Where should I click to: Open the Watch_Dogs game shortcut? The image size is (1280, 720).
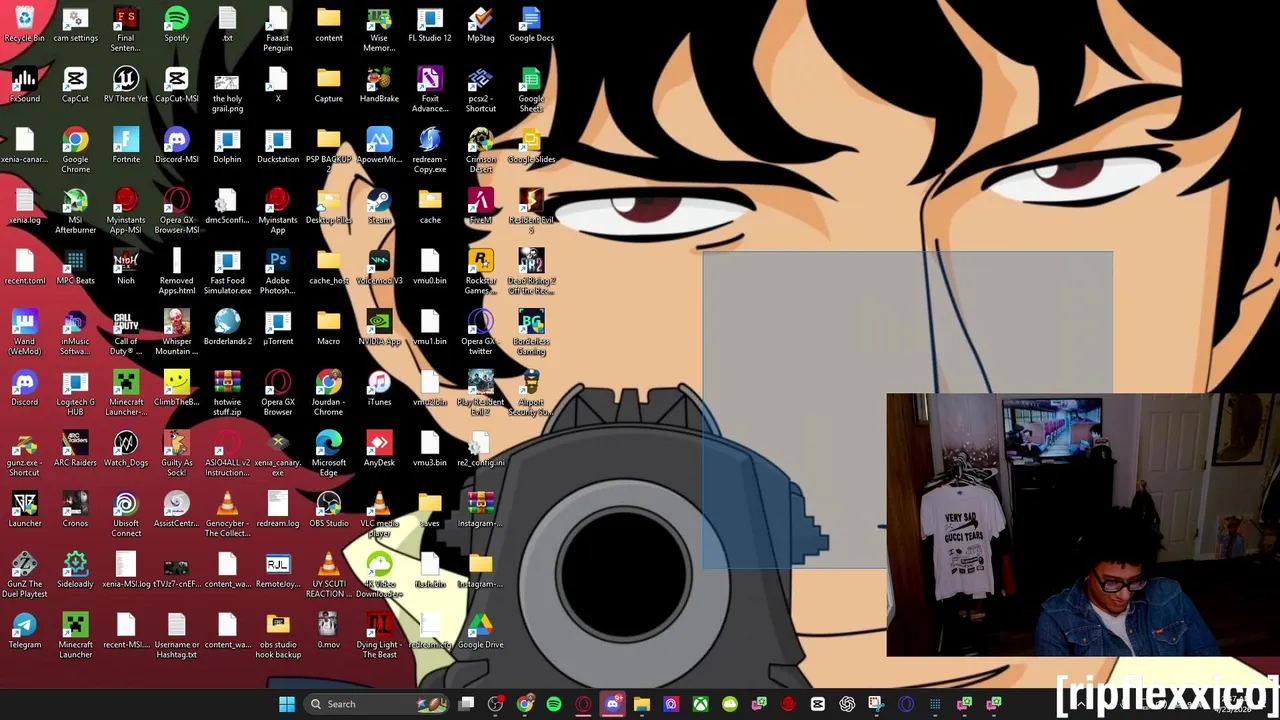[x=126, y=449]
